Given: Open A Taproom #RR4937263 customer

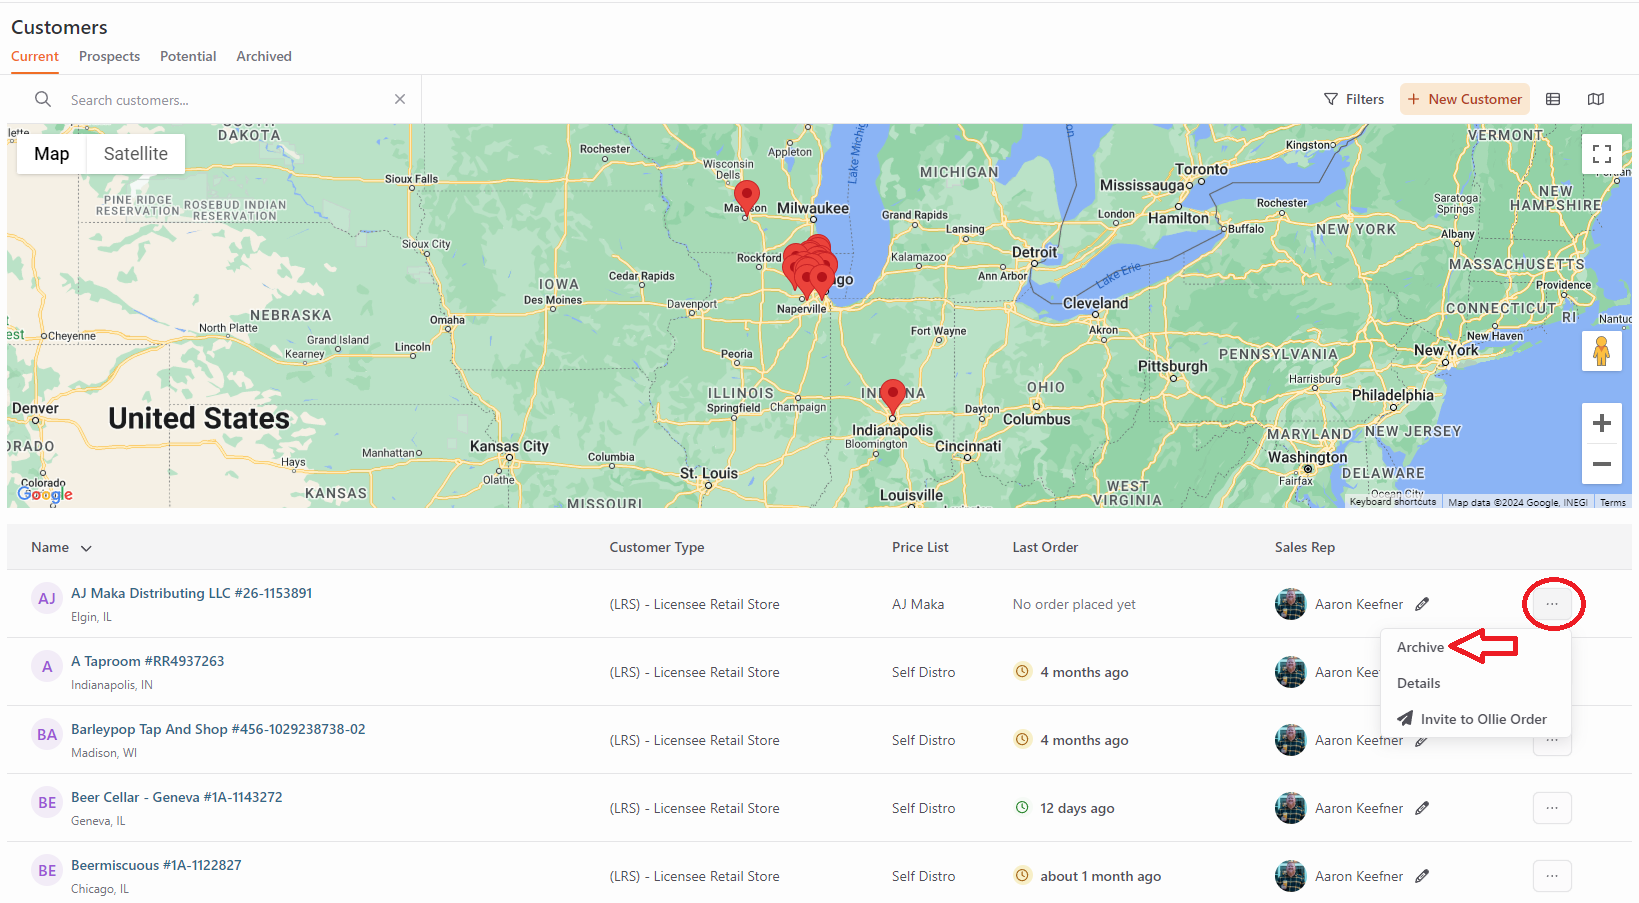Looking at the screenshot, I should click(x=147, y=661).
